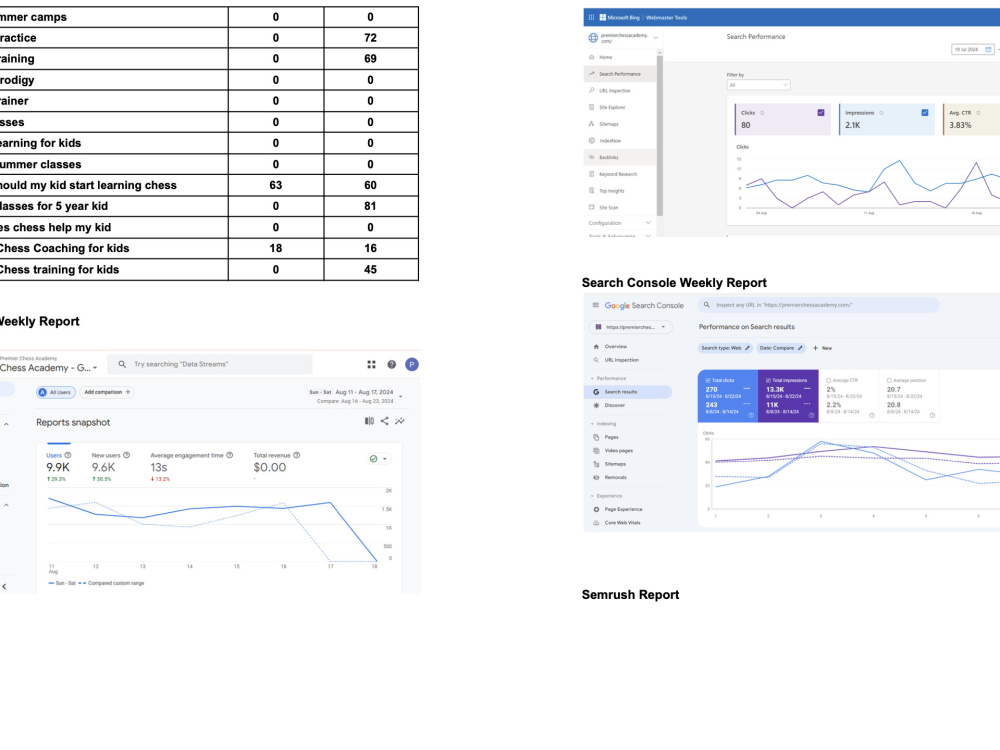Click the info icon next to Clicks in Bing
The width and height of the screenshot is (1000, 750).
click(762, 113)
